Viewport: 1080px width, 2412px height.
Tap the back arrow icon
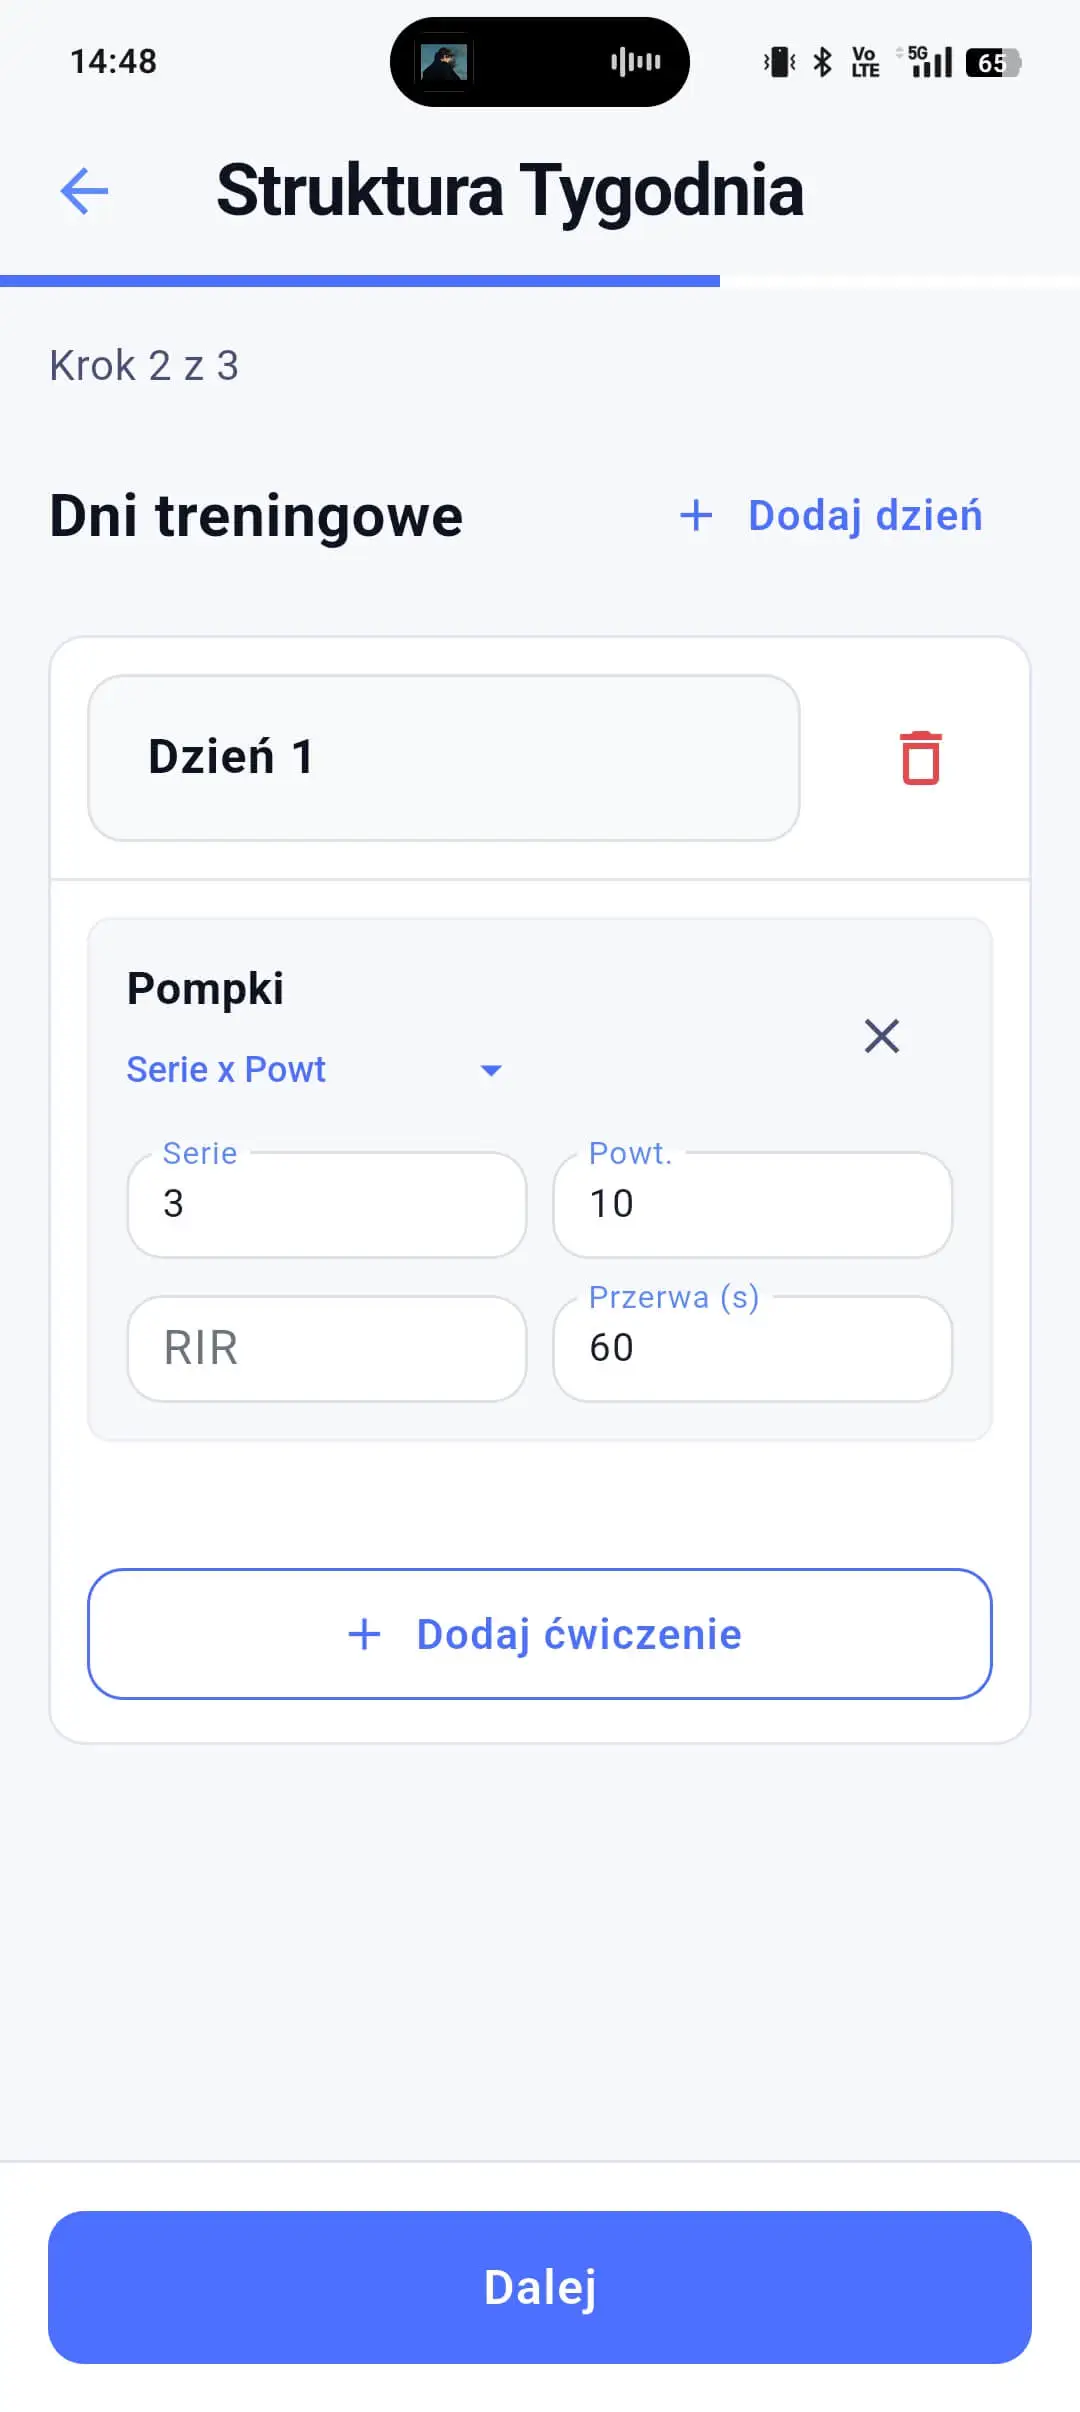pyautogui.click(x=84, y=191)
